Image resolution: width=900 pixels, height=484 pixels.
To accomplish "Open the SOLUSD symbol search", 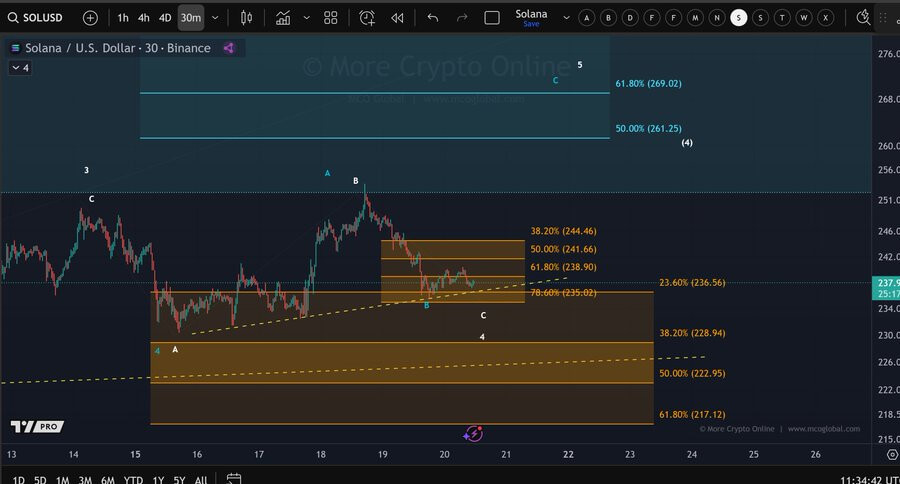I will click(35, 18).
